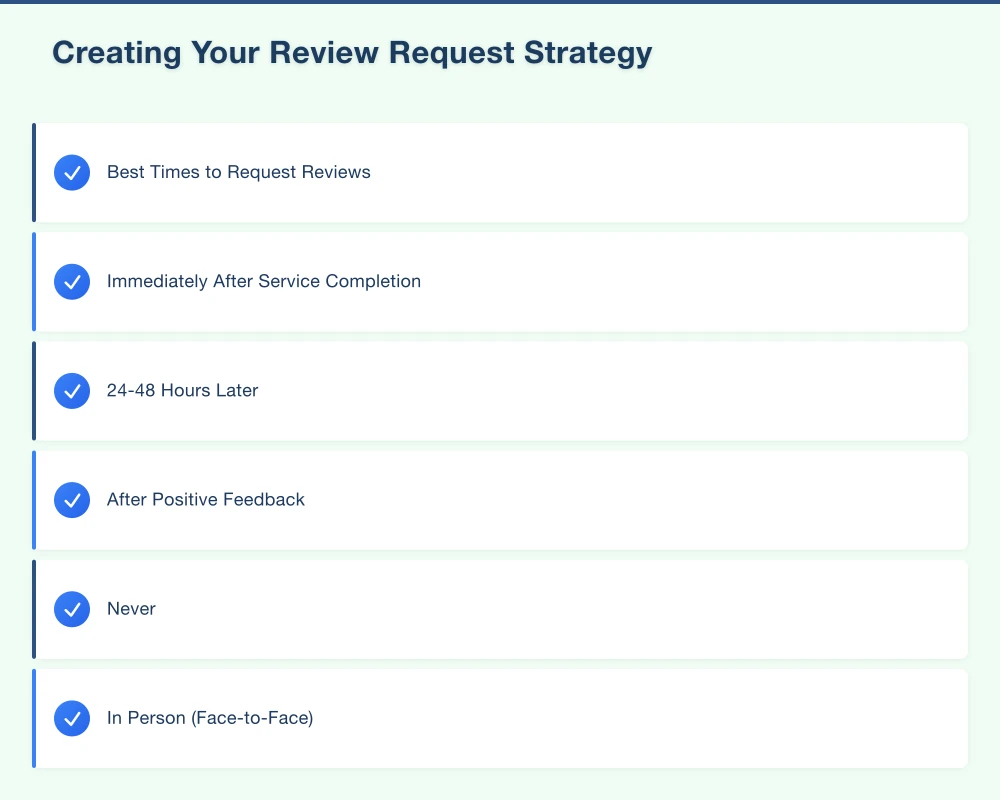Click the checkmark icon beside Best Times to Request Reviews
Viewport: 1000px width, 800px height.
pos(72,172)
